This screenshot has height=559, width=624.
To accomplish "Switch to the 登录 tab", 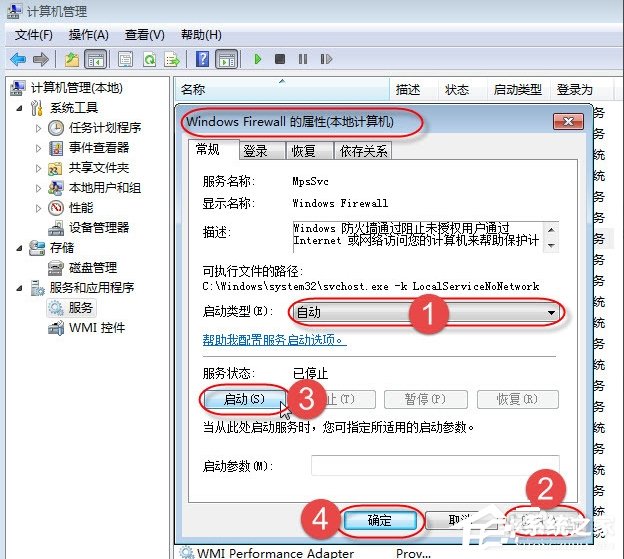I will 255,151.
